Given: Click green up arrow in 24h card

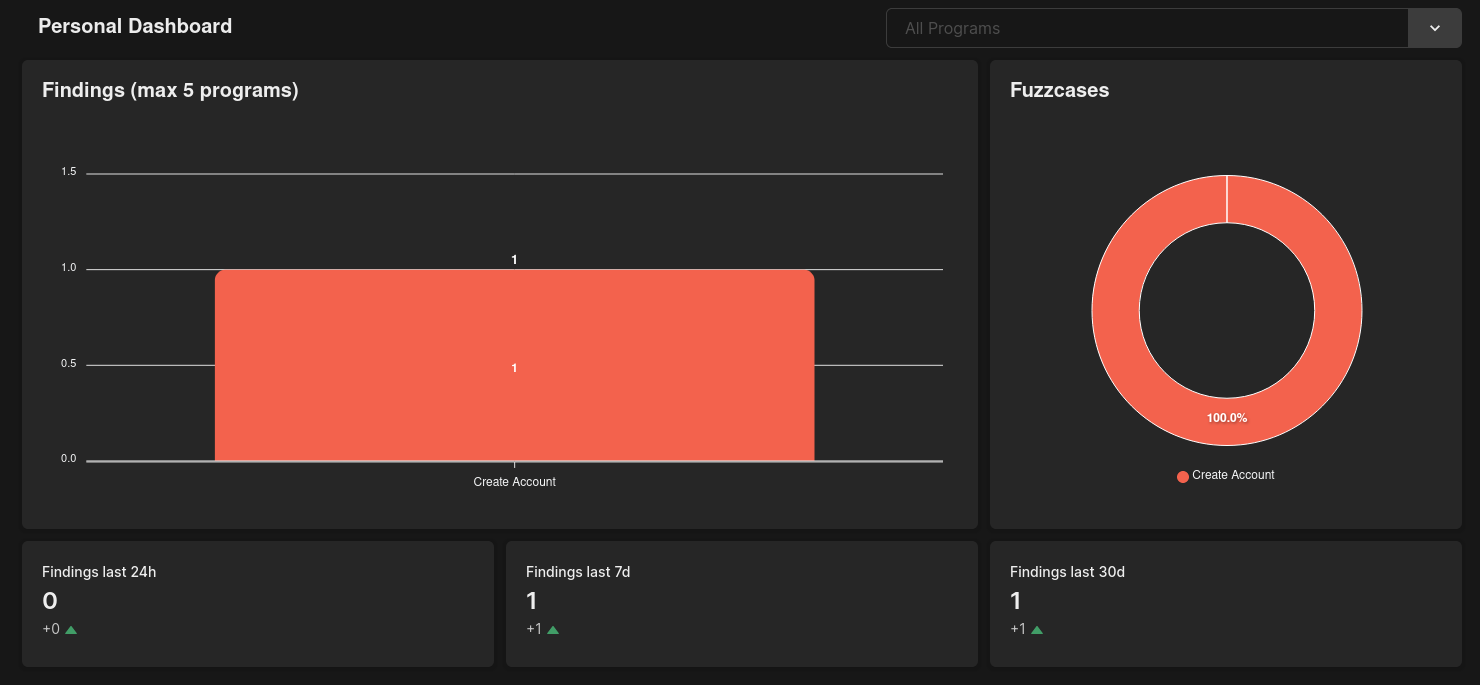Looking at the screenshot, I should [71, 630].
